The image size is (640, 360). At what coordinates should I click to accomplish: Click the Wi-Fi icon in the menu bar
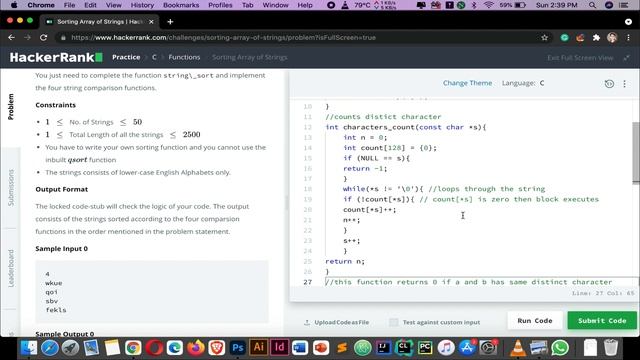click(489, 5)
